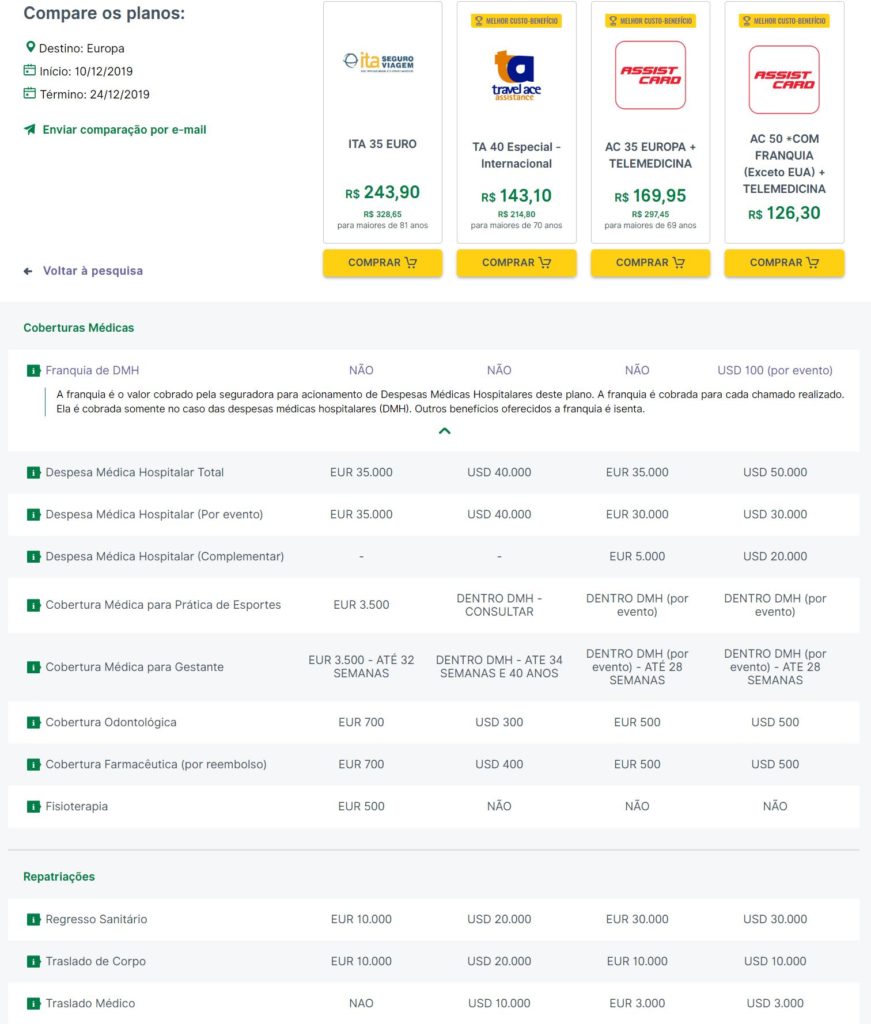Expand the Regresso Sanitário info
This screenshot has height=1024, width=871.
click(x=35, y=919)
